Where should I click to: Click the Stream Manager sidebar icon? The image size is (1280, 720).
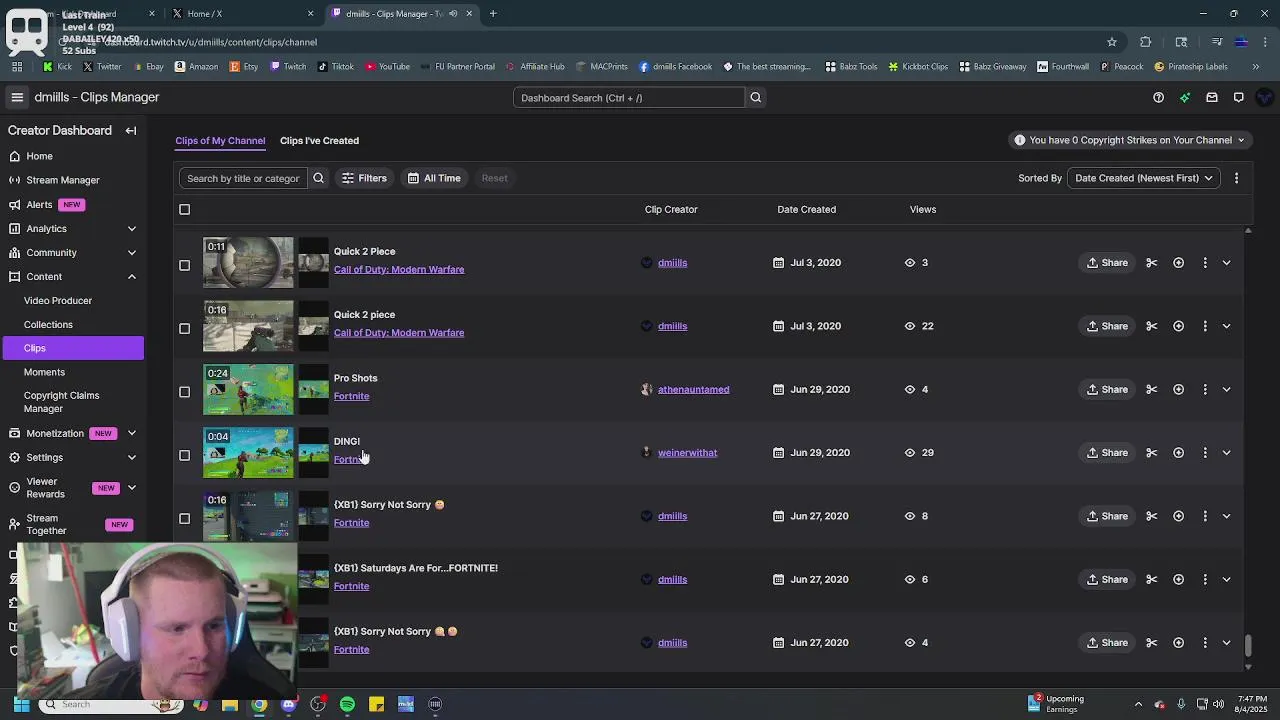pos(14,180)
